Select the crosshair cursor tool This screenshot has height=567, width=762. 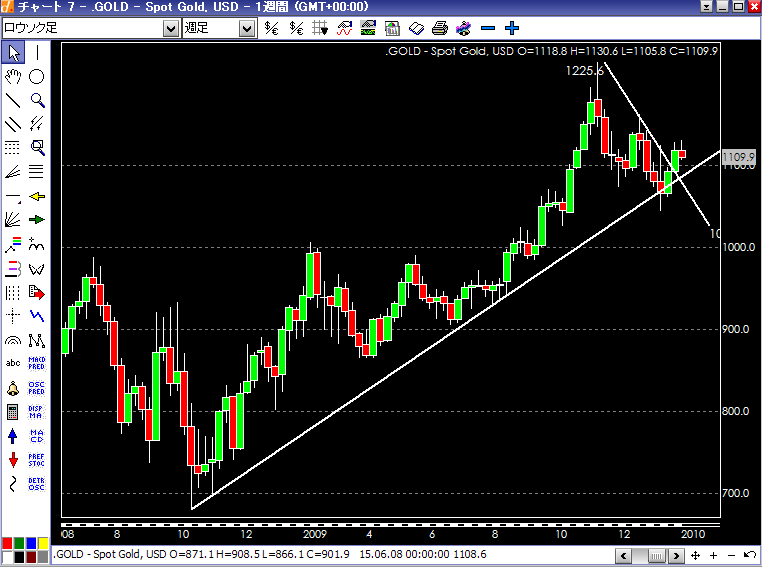click(x=13, y=316)
